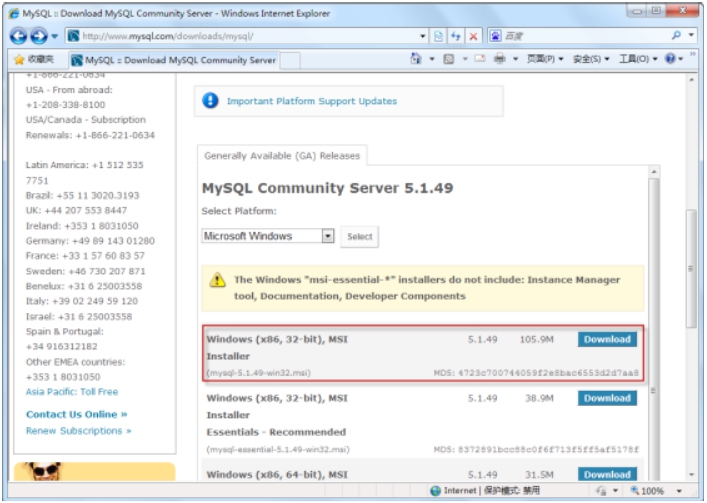Expand the Home button dropdown arrow

[x=432, y=59]
